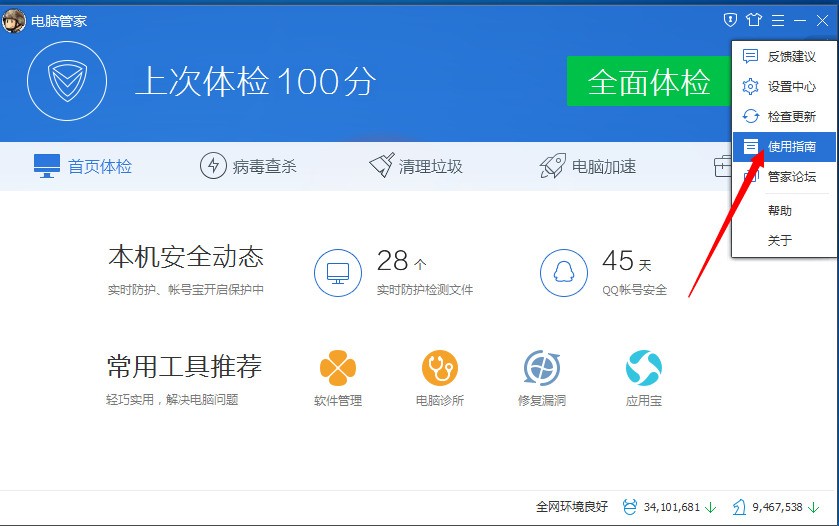Image resolution: width=839 pixels, height=526 pixels.
Task: Minimize the 电脑管家 window
Action: (x=800, y=20)
